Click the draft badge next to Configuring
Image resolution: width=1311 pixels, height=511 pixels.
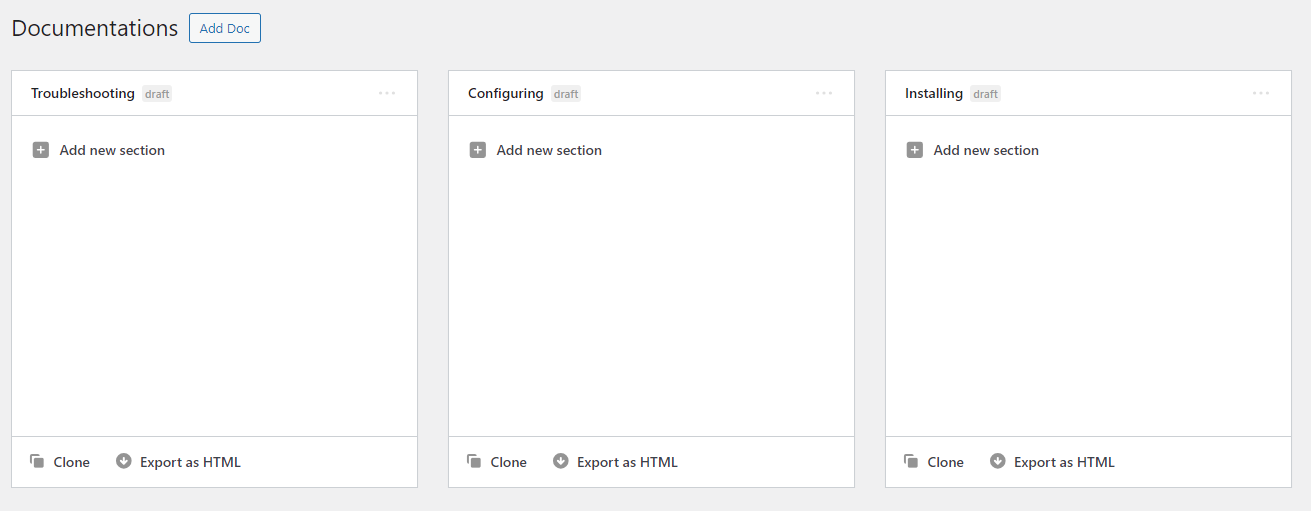566,94
